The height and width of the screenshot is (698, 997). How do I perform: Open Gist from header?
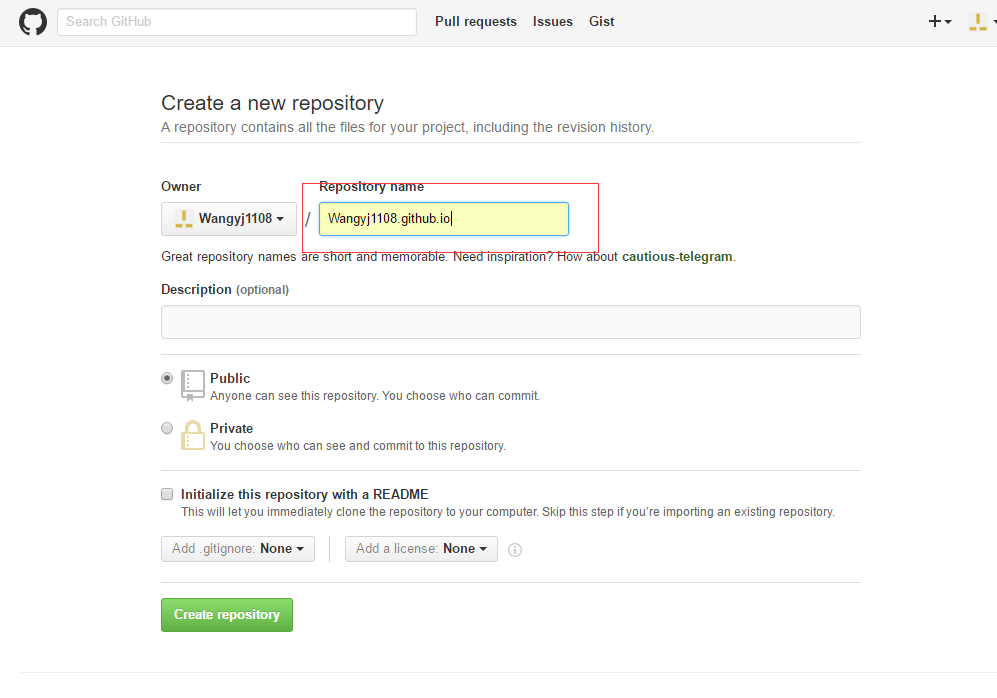point(602,22)
